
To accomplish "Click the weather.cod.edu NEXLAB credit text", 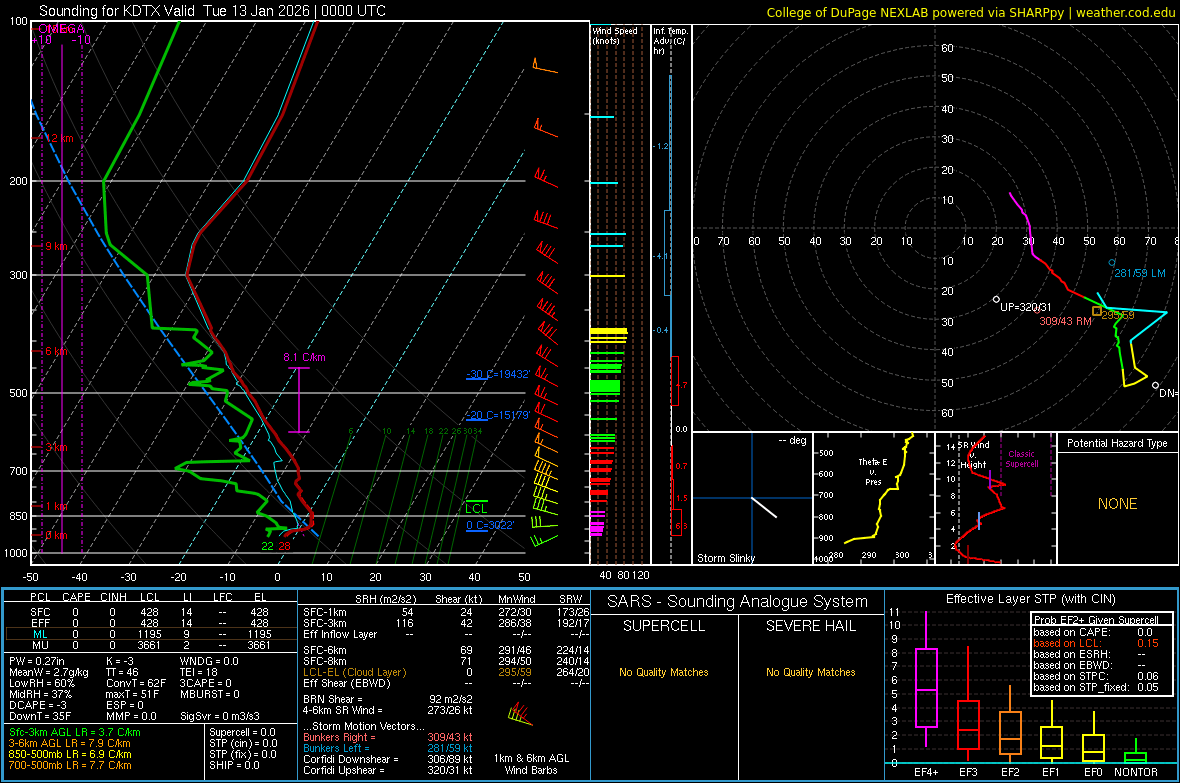I will 970,12.
